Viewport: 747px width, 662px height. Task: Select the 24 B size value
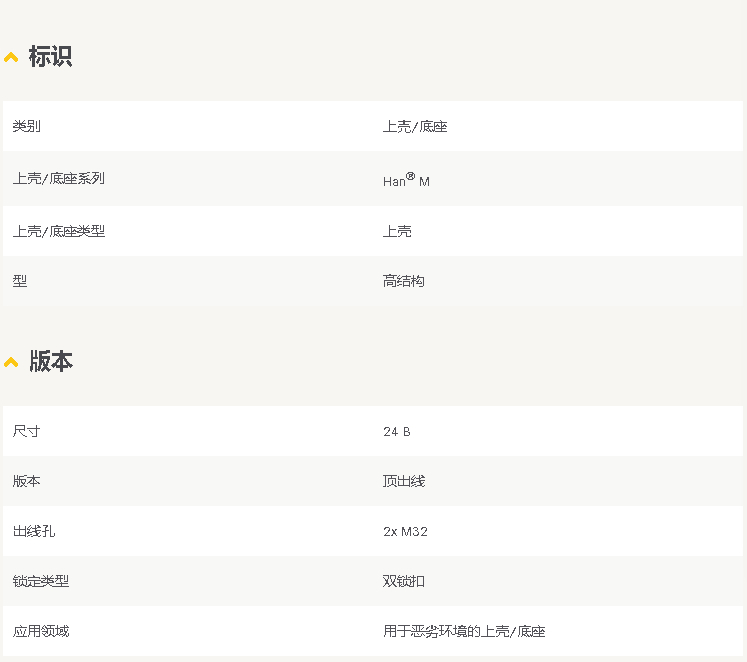click(x=397, y=431)
